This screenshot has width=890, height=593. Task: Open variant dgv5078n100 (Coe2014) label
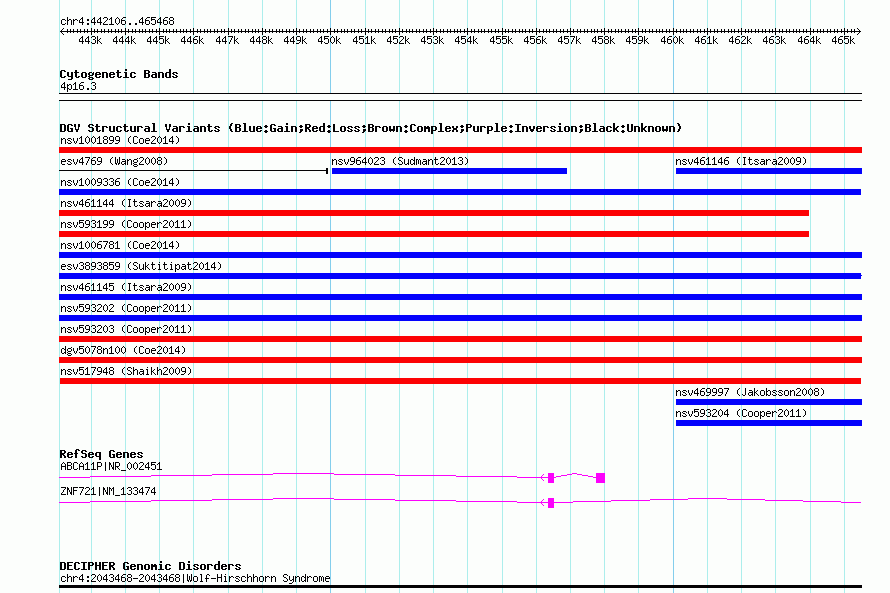[x=123, y=350]
